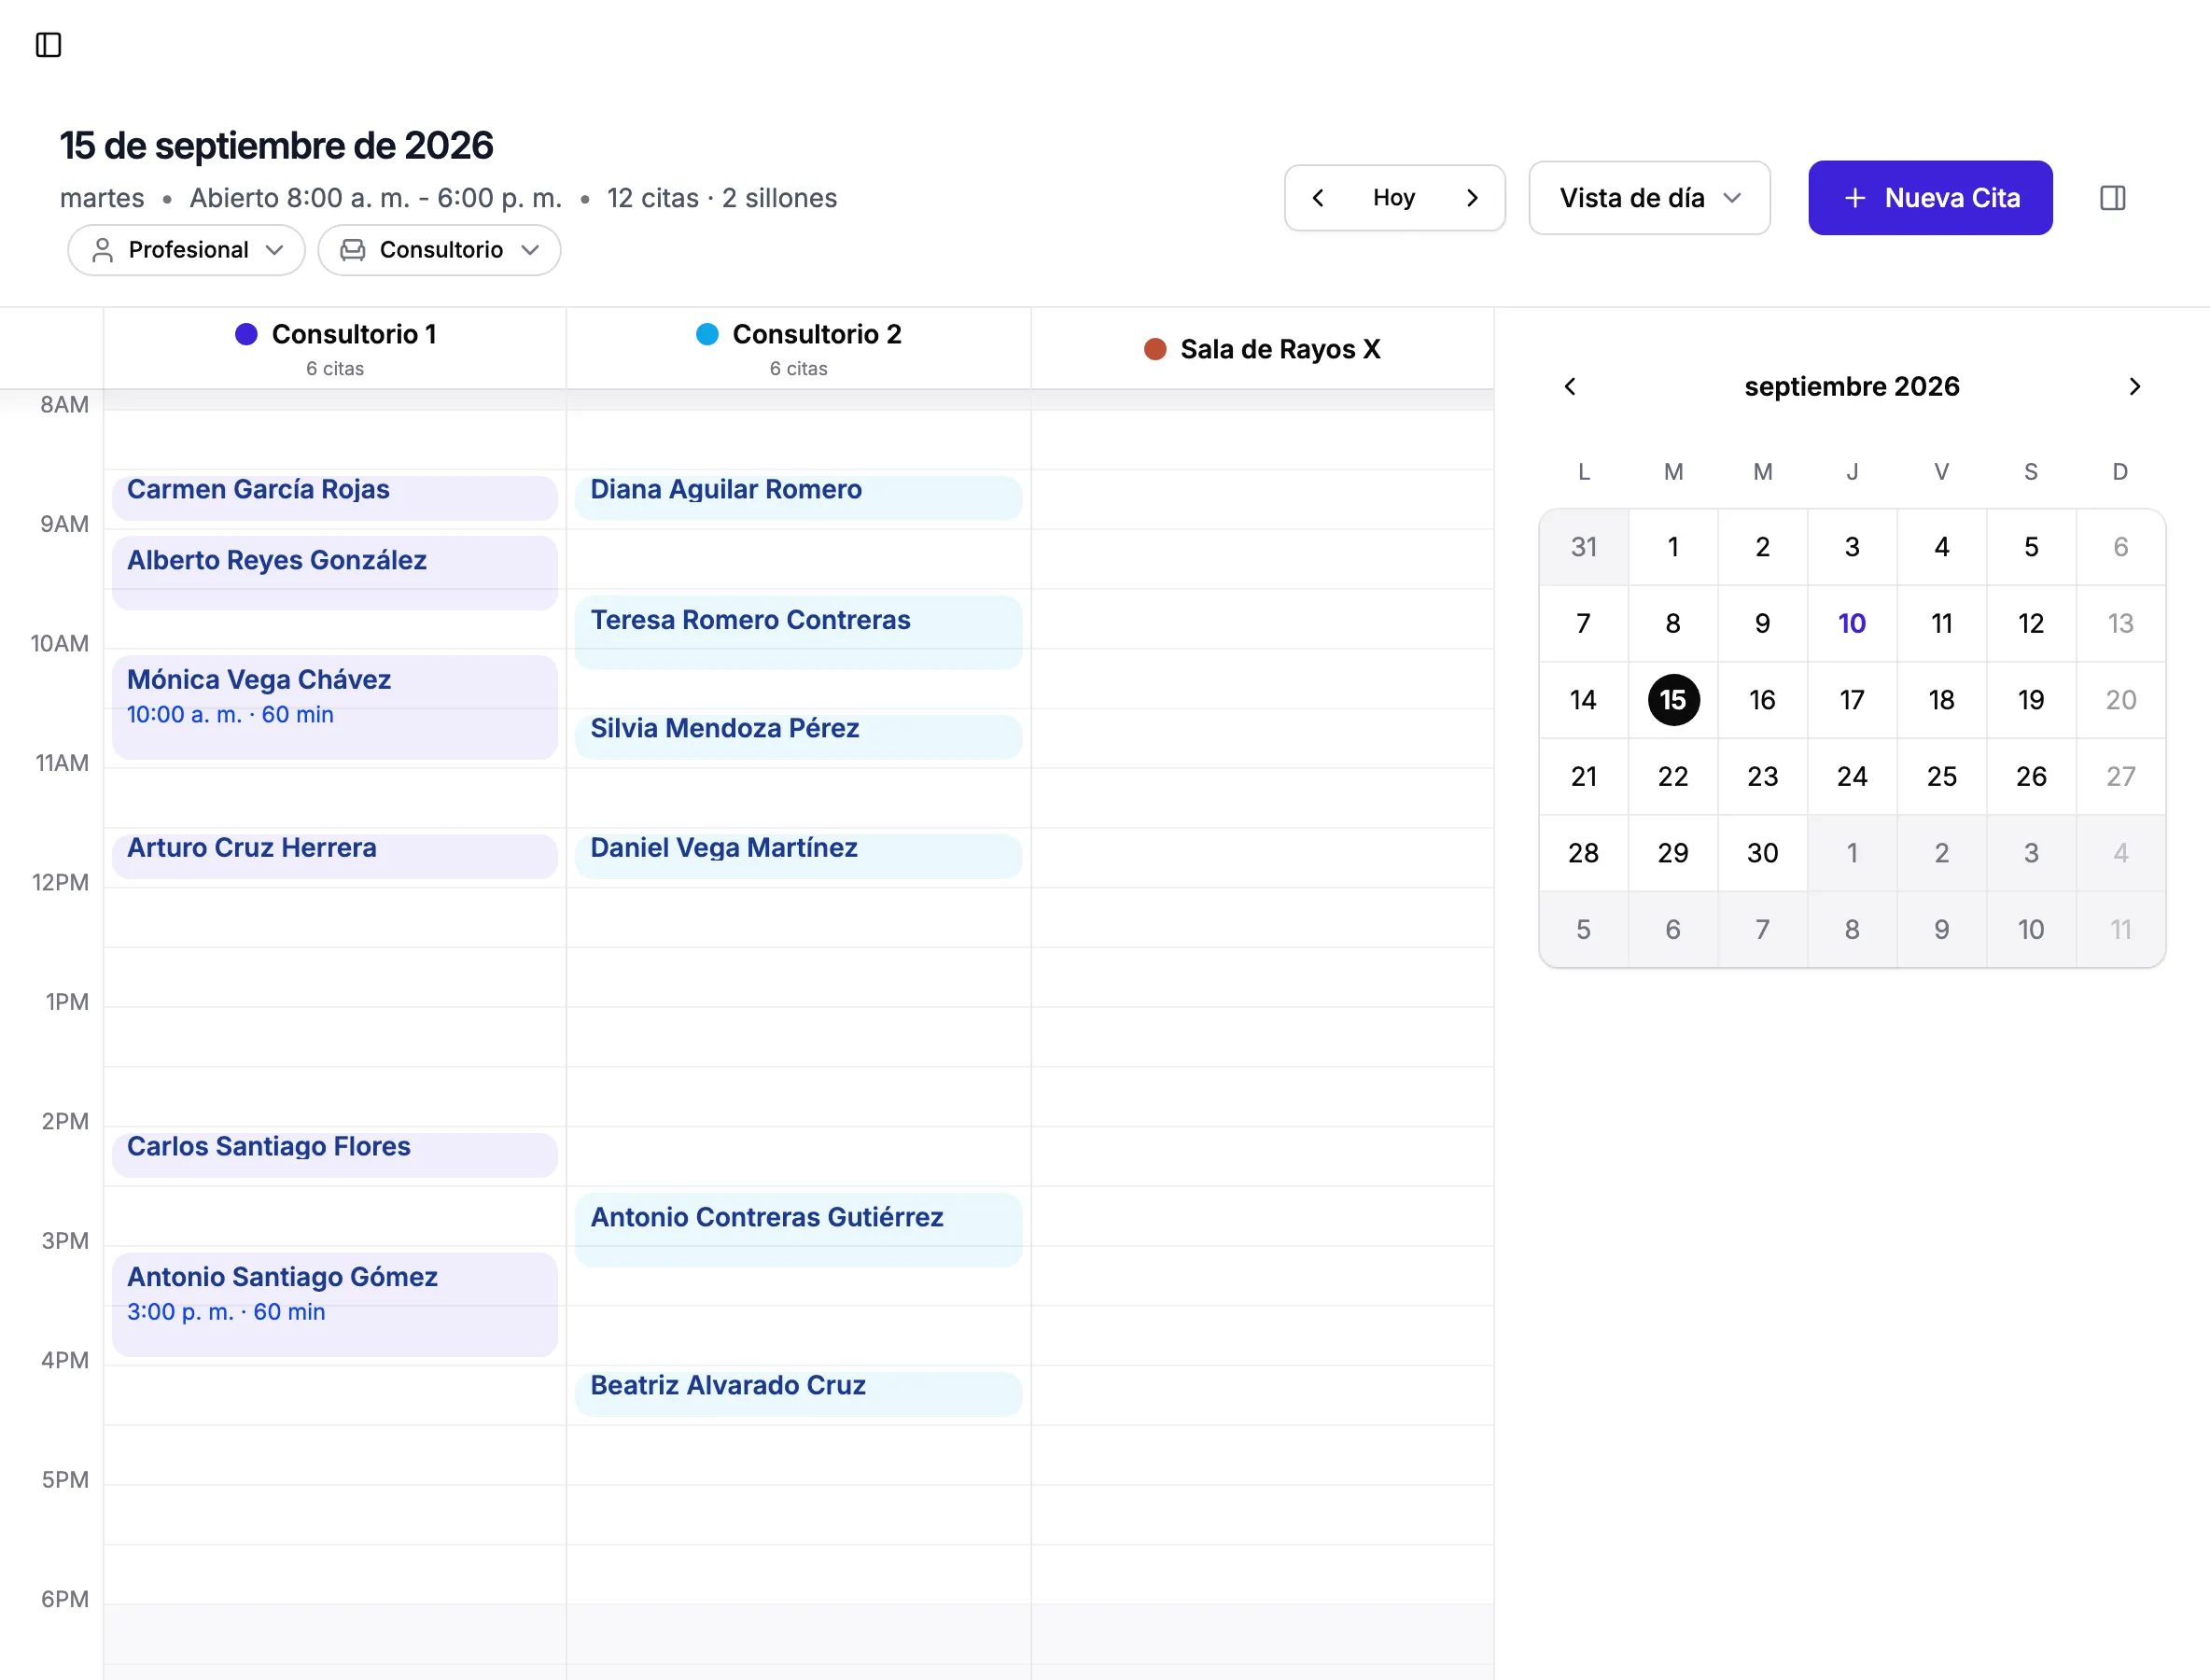2210x1680 pixels.
Task: Open the Vista de día dropdown
Action: coord(1649,198)
